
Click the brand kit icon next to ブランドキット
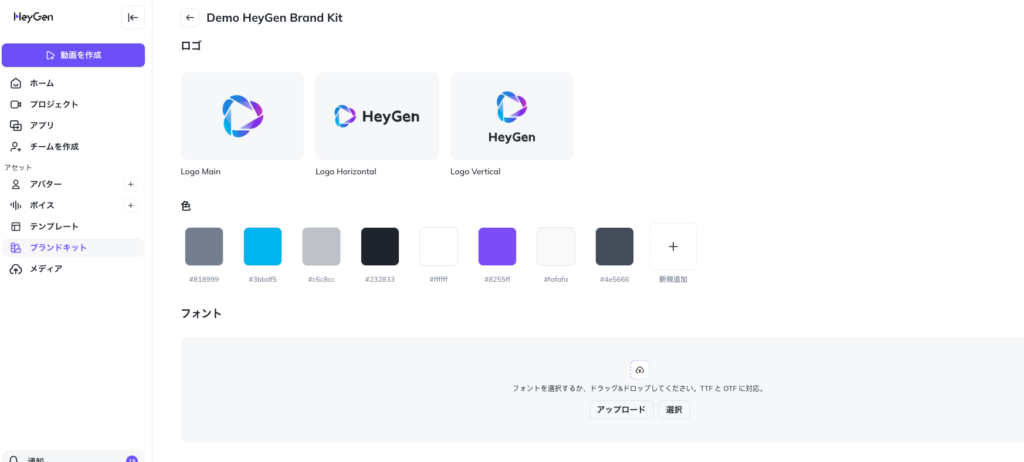16,248
